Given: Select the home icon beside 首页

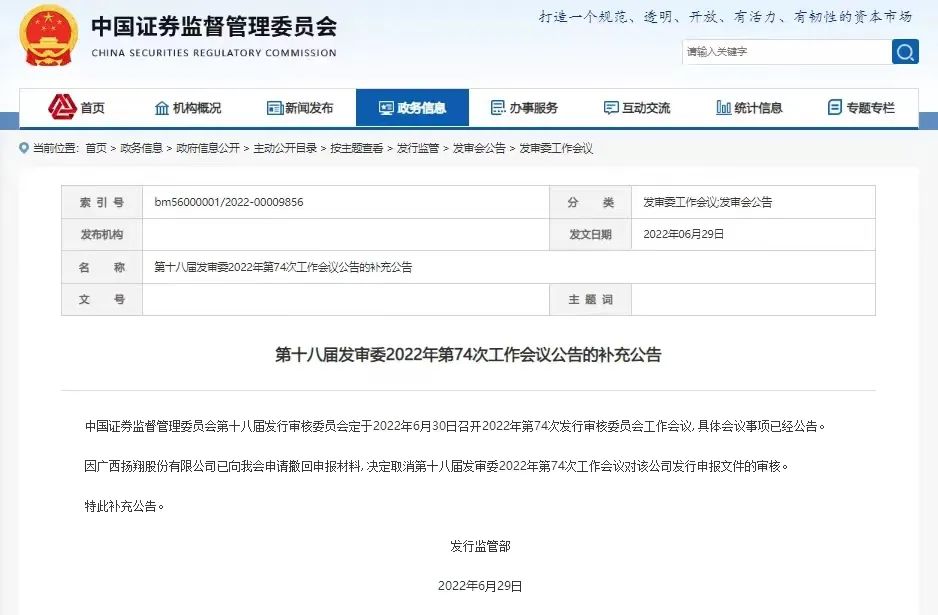Looking at the screenshot, I should pyautogui.click(x=59, y=106).
